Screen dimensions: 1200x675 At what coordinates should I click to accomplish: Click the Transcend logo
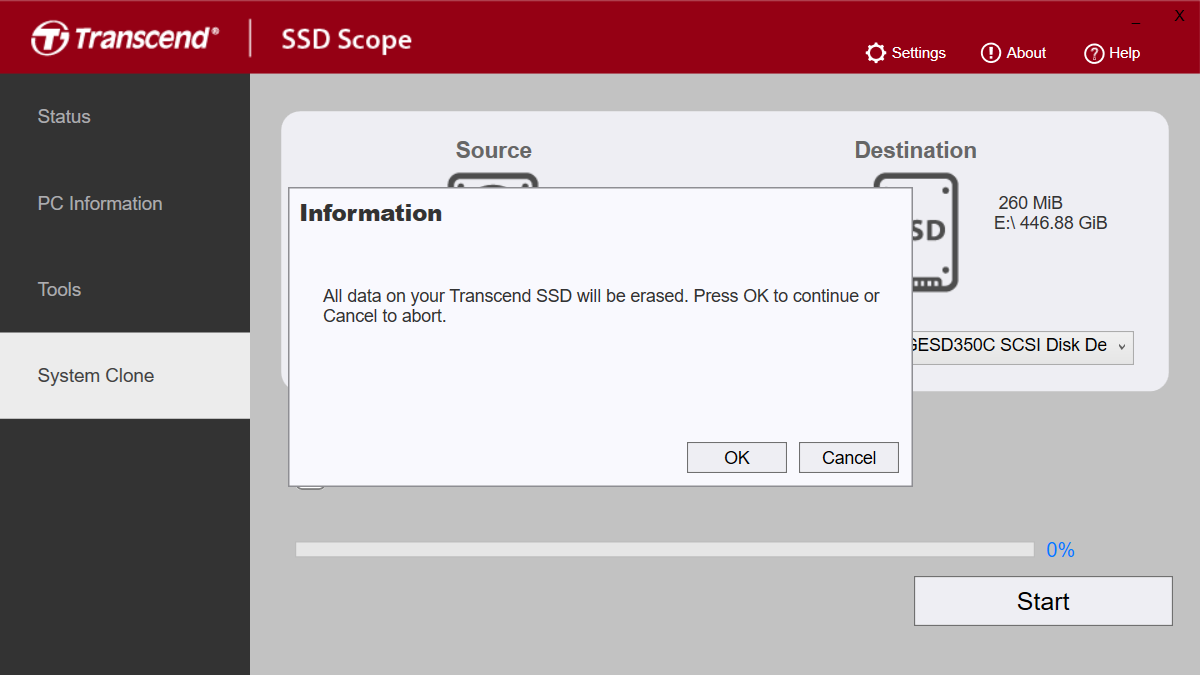125,39
